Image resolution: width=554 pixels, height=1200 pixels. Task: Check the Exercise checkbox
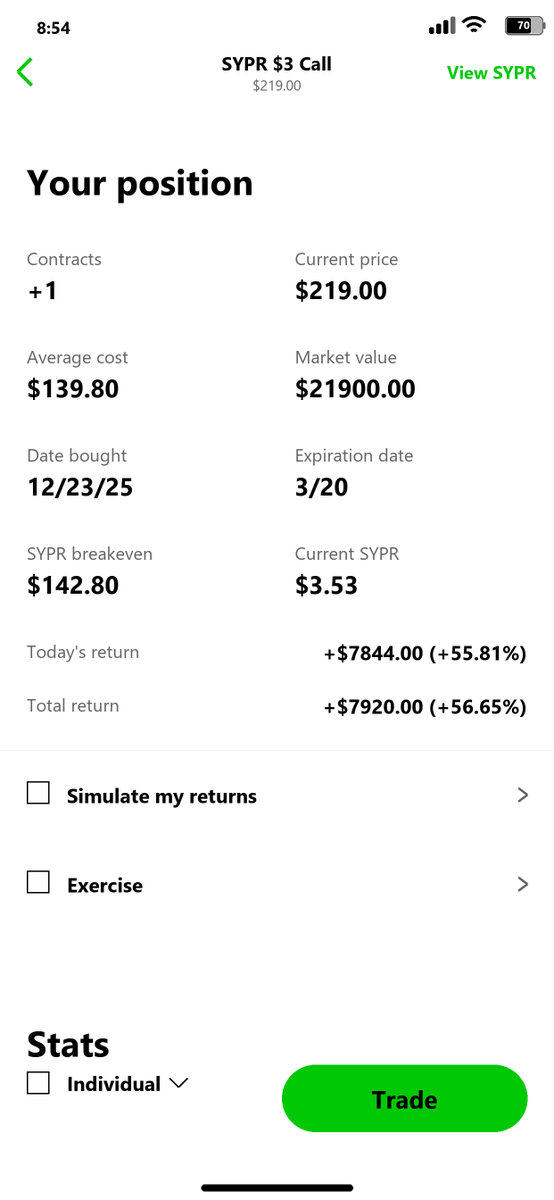(x=38, y=883)
